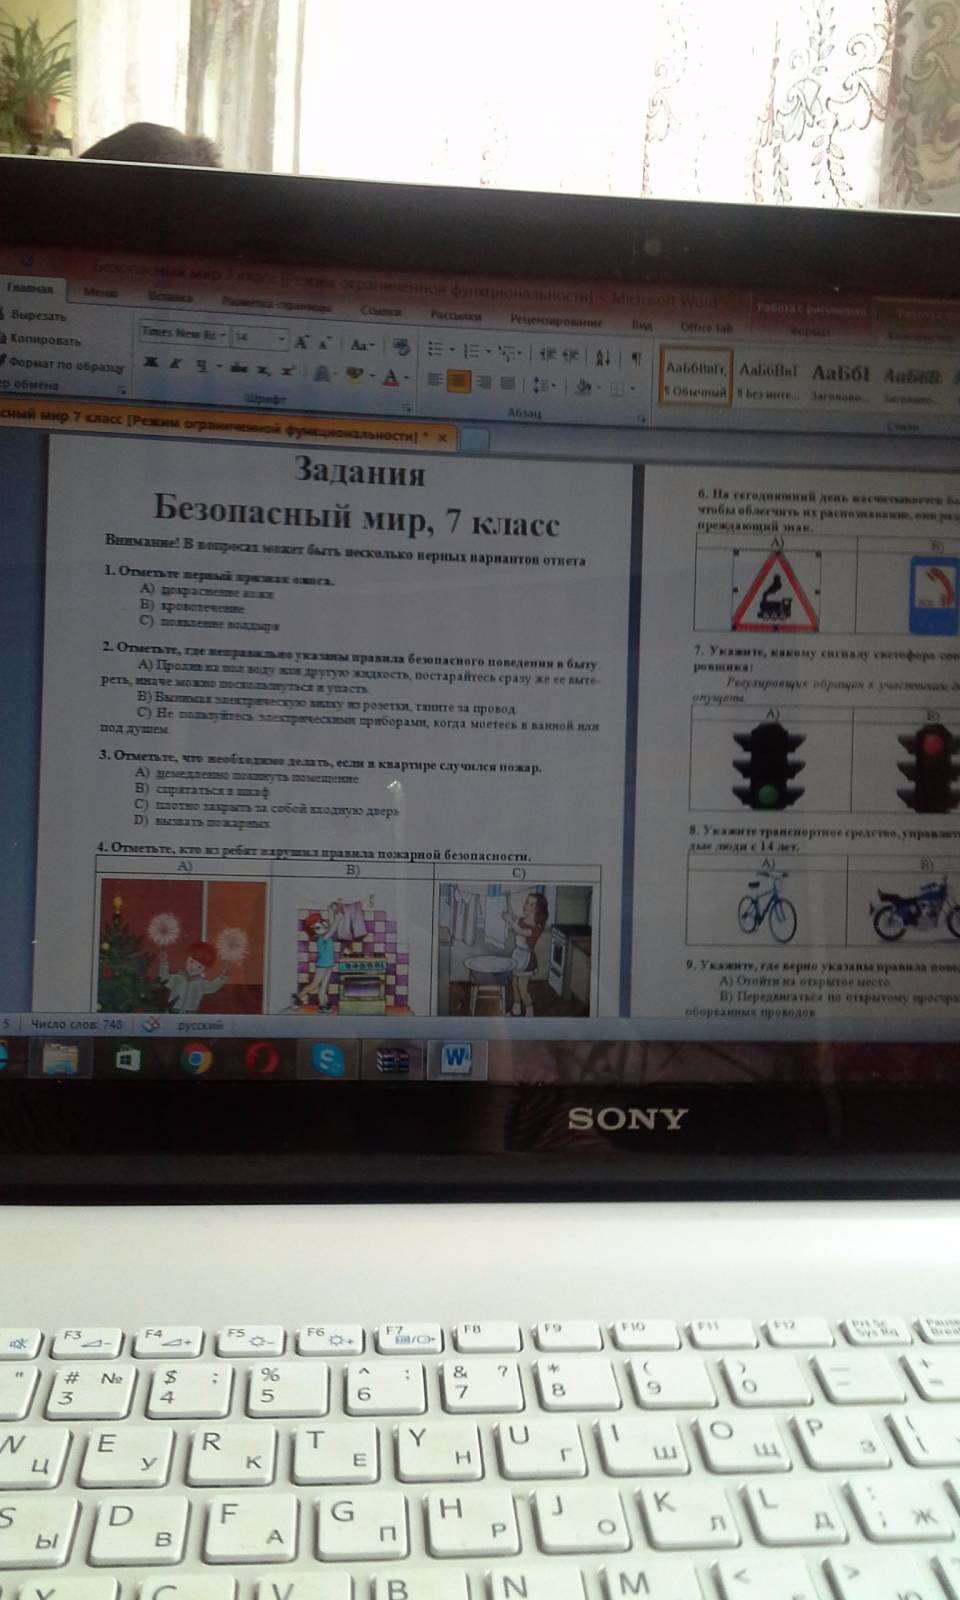Viewport: 960px width, 1600px height.
Task: Click the bulleted list icon
Action: pyautogui.click(x=436, y=349)
